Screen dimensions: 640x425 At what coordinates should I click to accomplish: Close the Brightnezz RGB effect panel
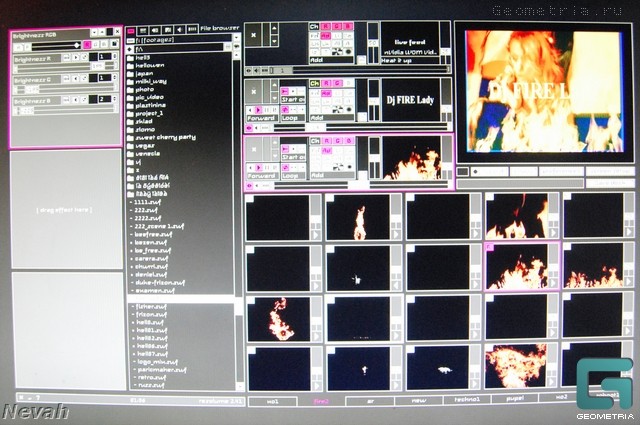[x=116, y=34]
